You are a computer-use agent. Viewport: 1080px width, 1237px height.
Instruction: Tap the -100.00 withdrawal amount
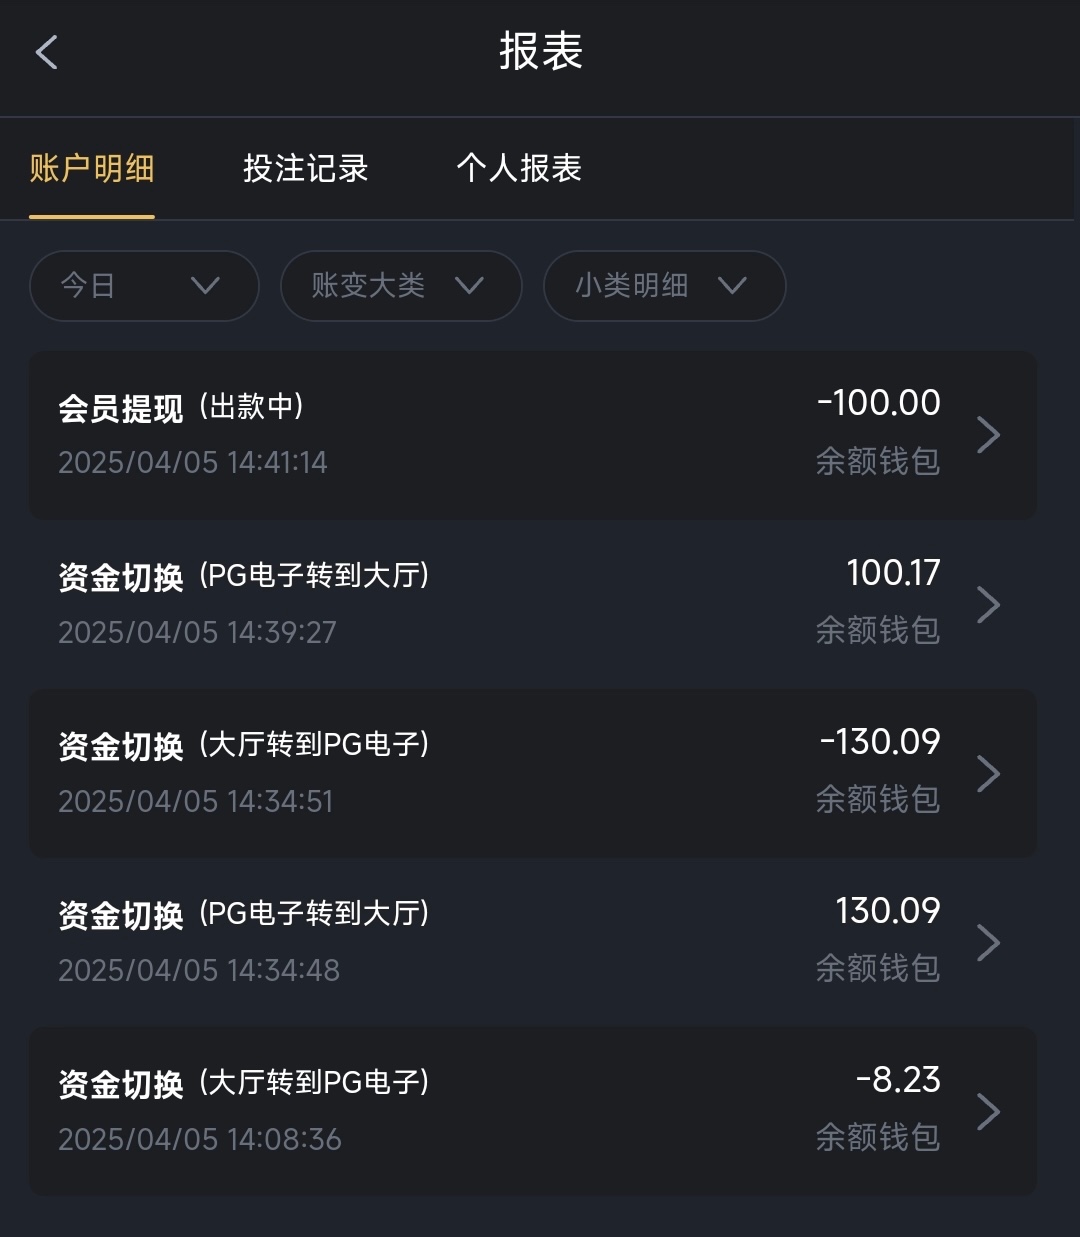[879, 403]
